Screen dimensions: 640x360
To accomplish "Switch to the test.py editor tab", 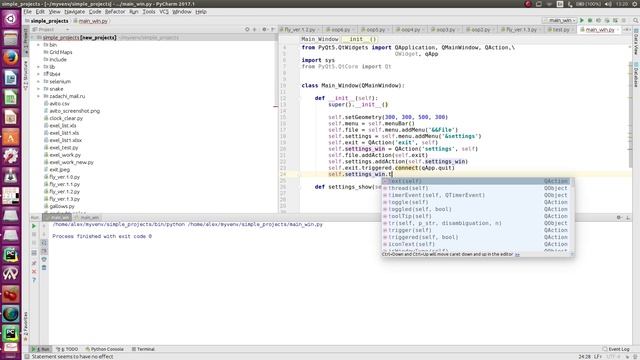I will click(x=560, y=29).
